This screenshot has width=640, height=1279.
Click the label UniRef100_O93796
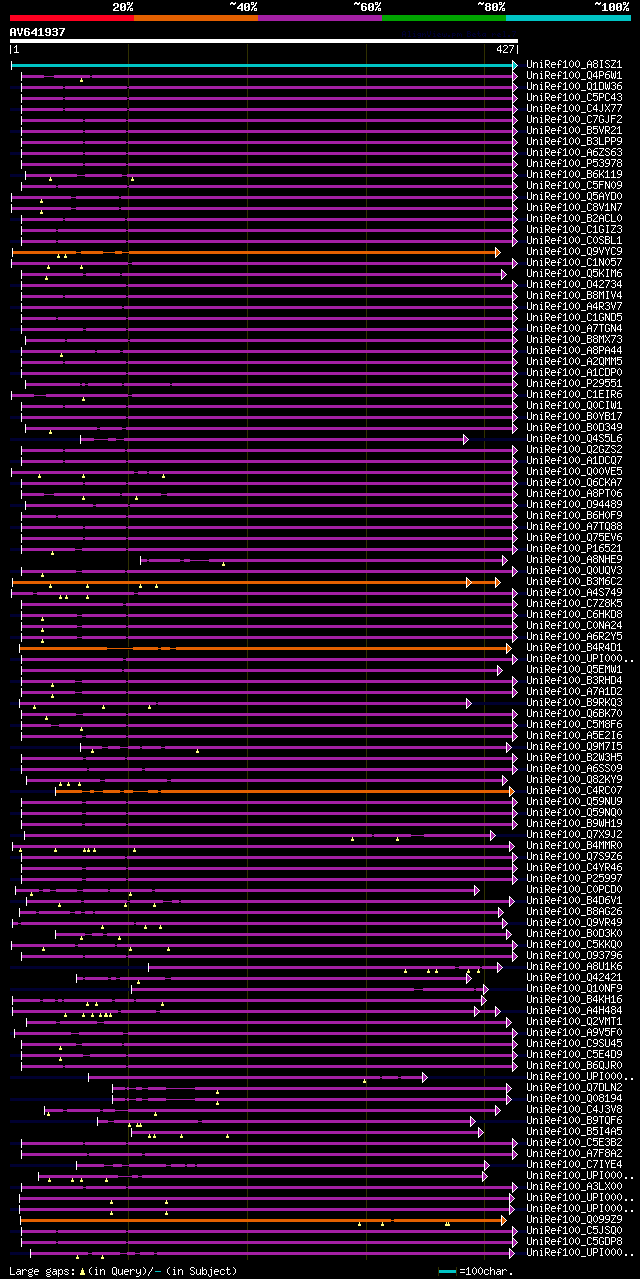pos(574,956)
